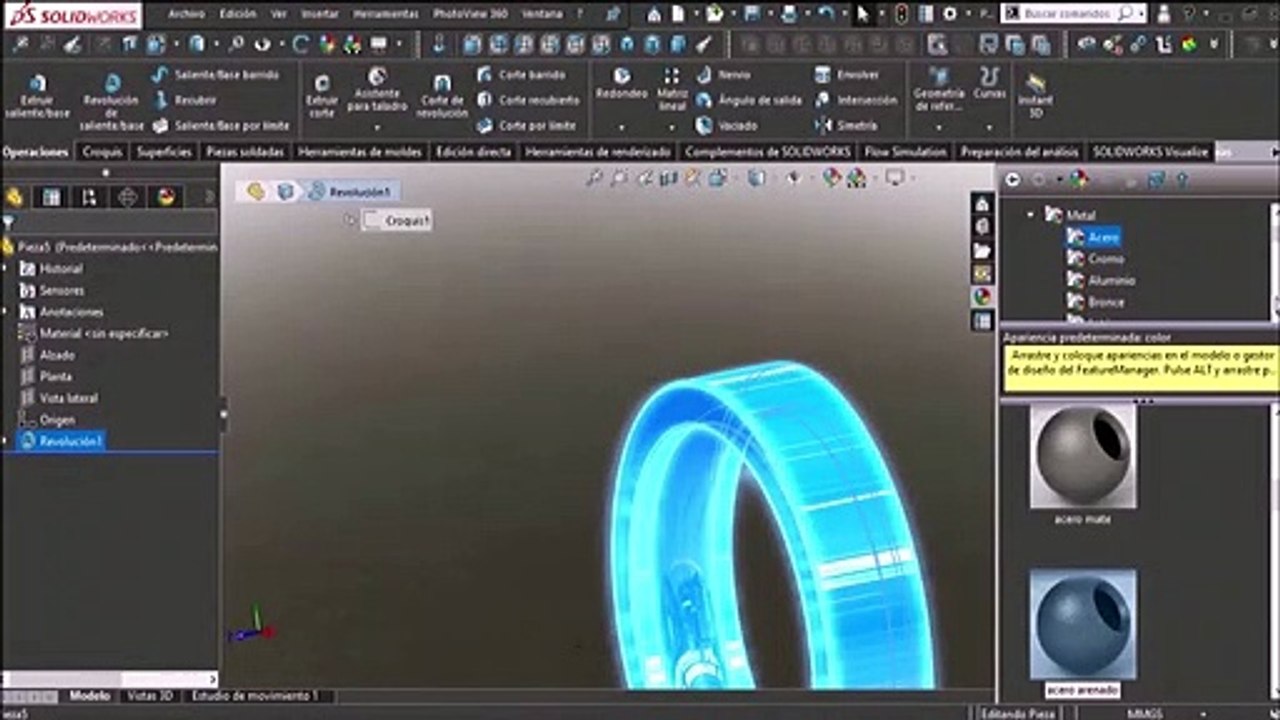This screenshot has height=720, width=1280.
Task: Open the Asistente para taladro dropdown arrow
Action: click(377, 127)
